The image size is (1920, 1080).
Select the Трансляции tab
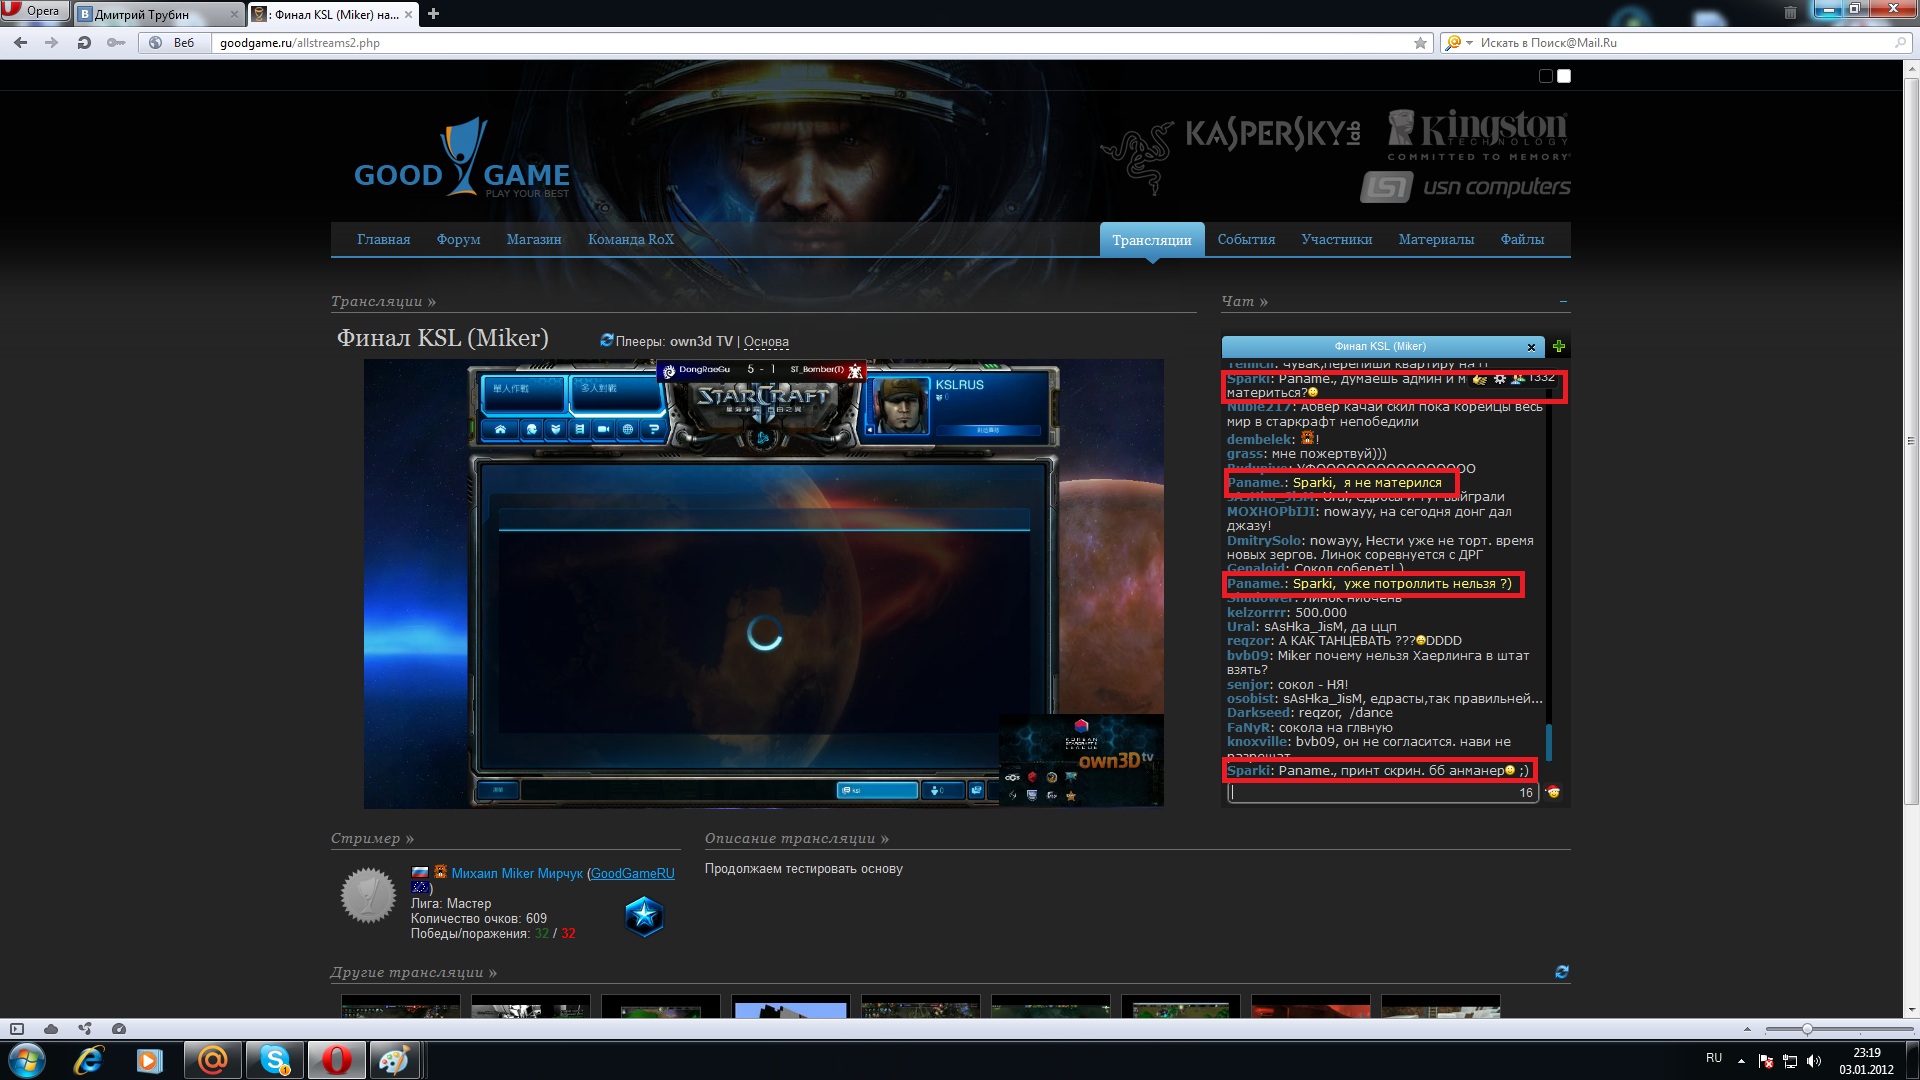(x=1152, y=240)
